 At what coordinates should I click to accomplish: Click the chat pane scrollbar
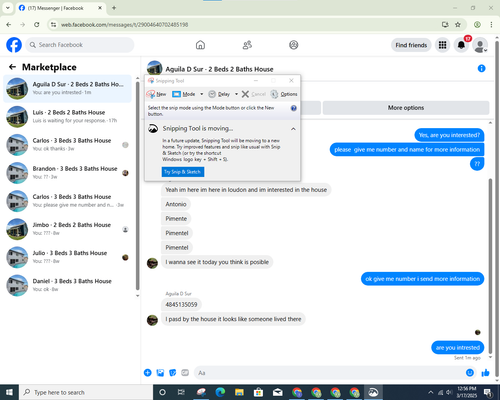tap(490, 266)
